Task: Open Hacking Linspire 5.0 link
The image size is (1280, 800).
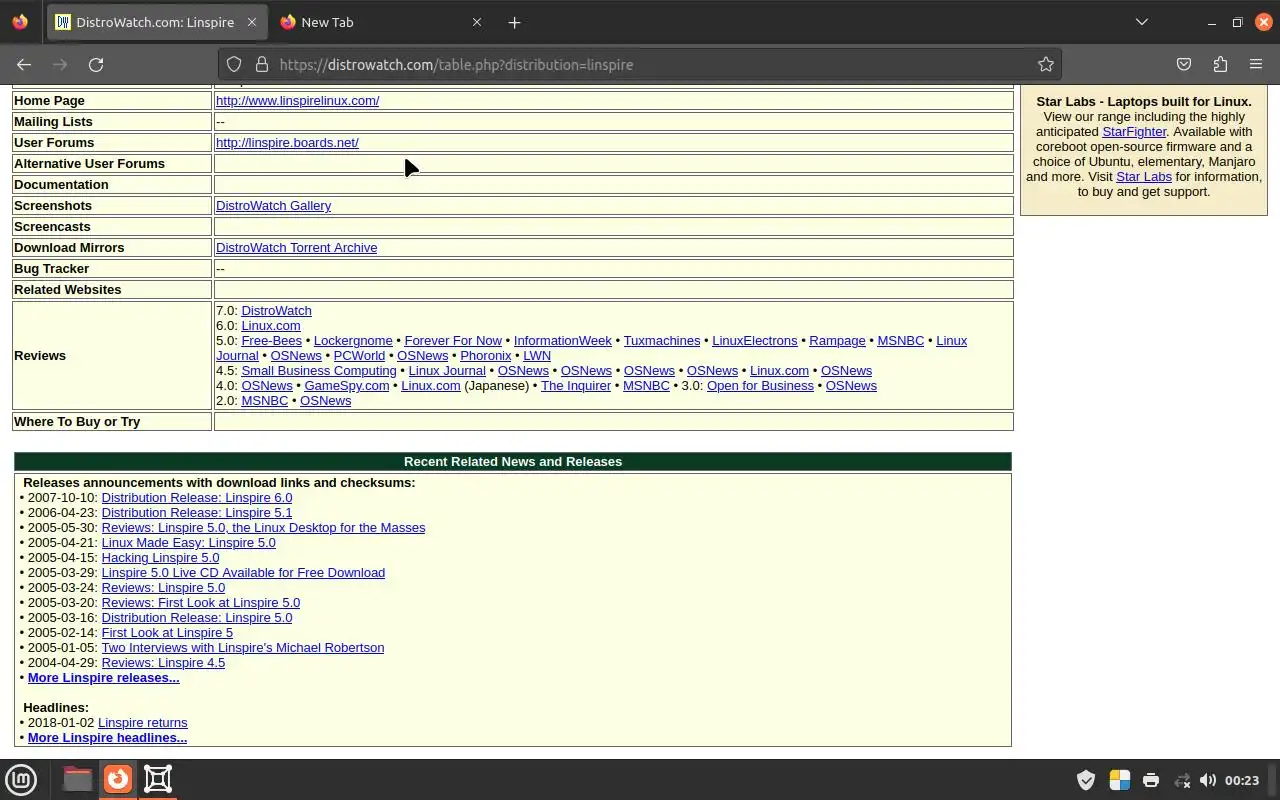Action: tap(160, 558)
